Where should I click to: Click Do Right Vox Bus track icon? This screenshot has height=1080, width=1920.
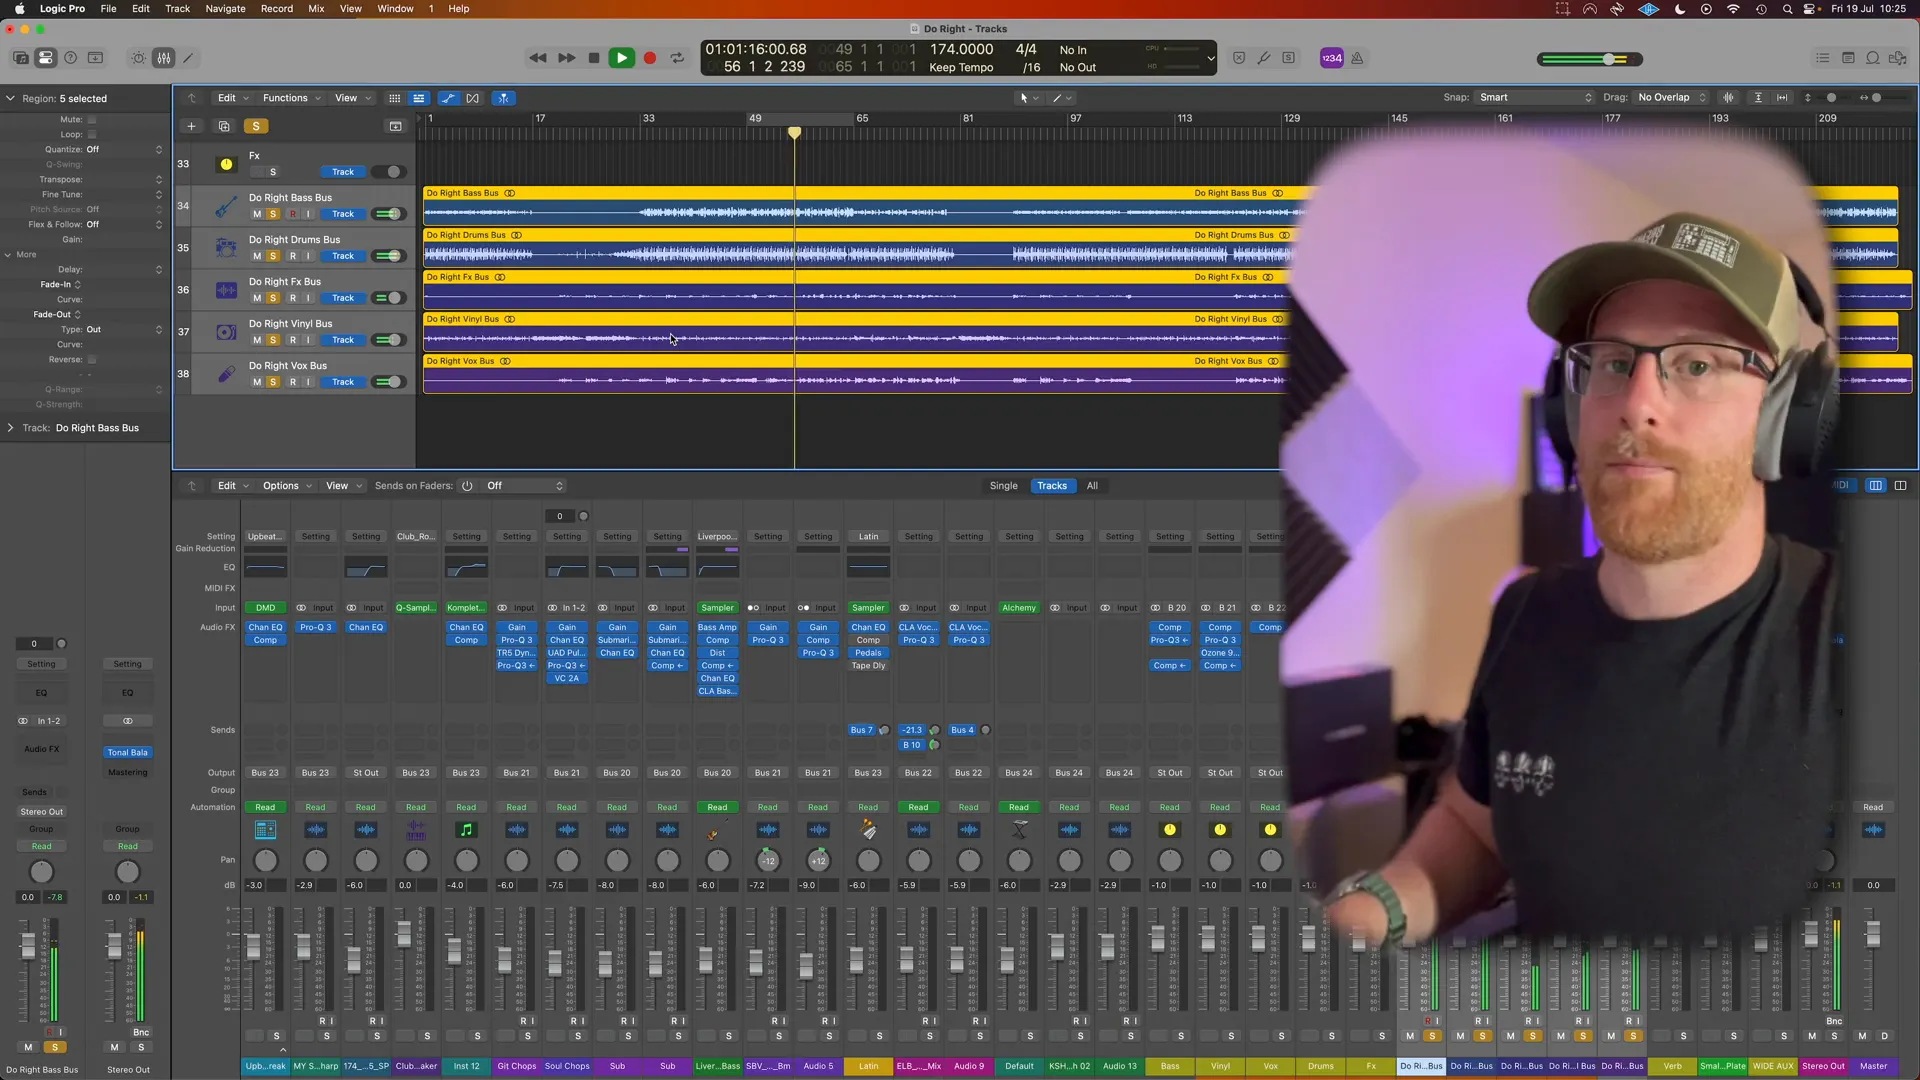click(x=226, y=373)
